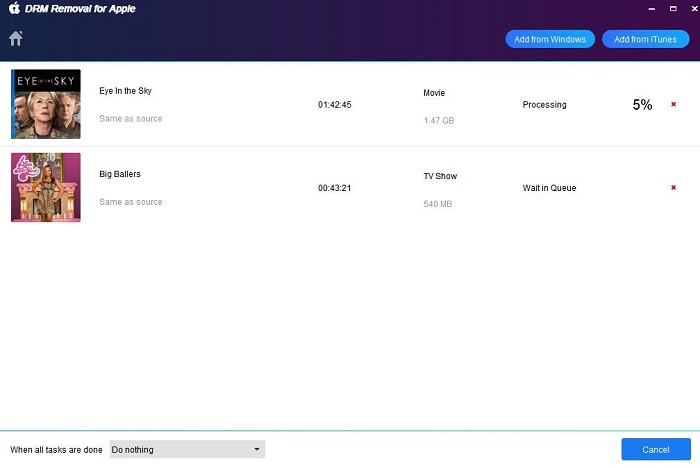Select the Big Ballers cover thumbnail
Viewport: 700px width, 468px height.
pyautogui.click(x=46, y=187)
